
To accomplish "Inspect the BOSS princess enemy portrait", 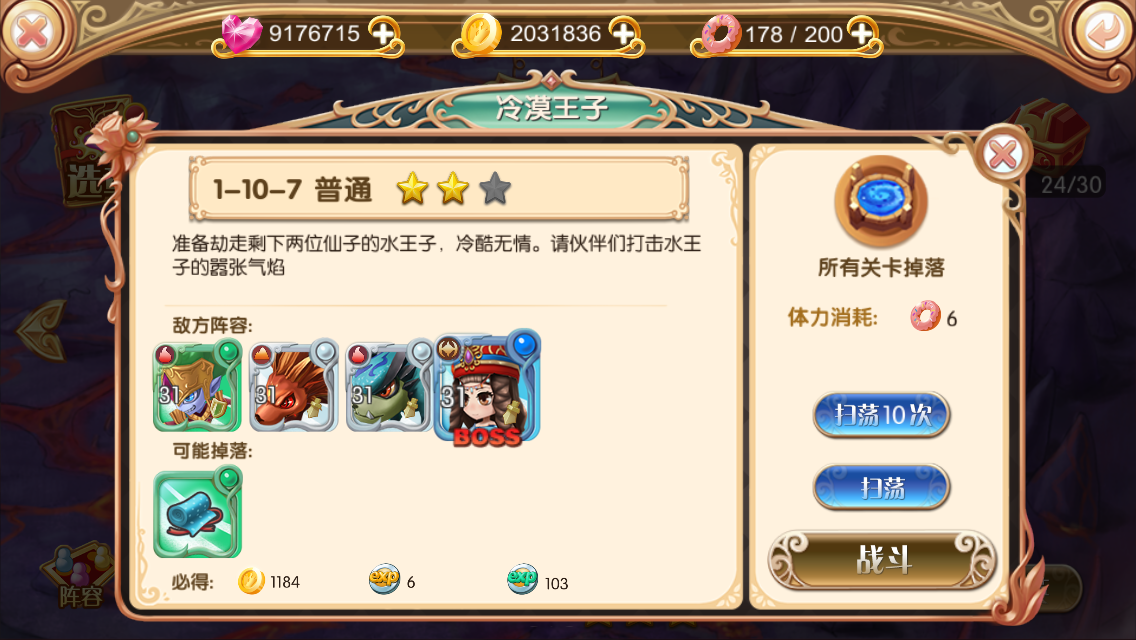I will (487, 387).
